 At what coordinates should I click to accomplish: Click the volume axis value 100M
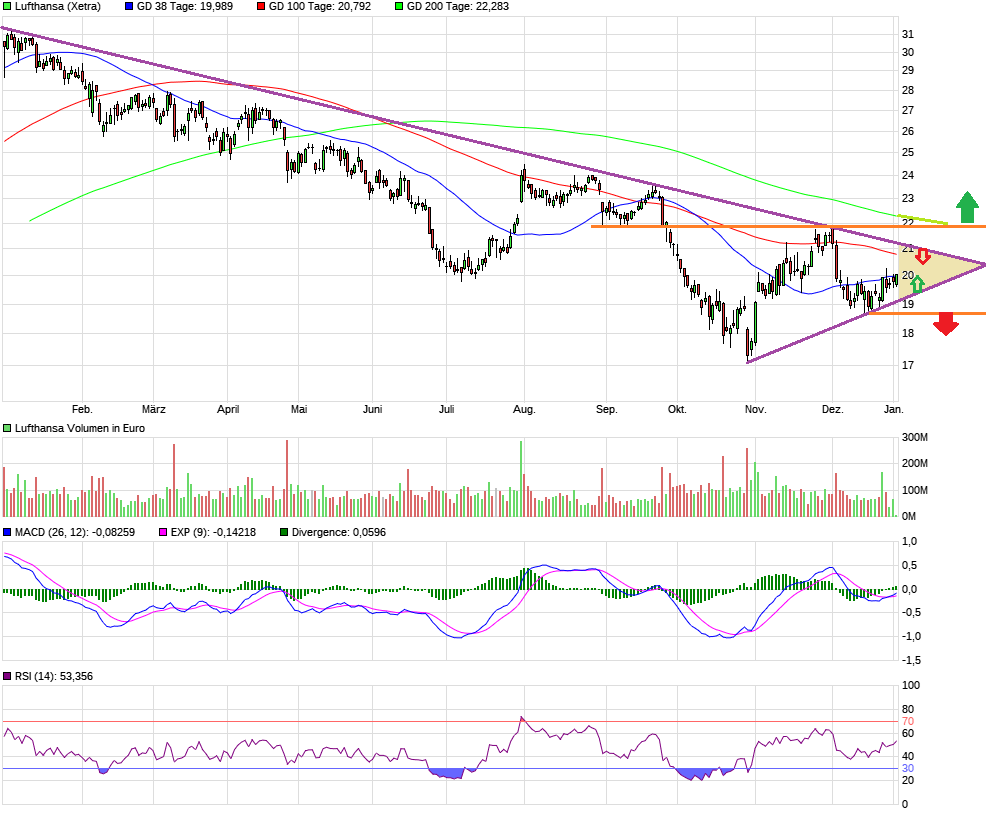point(915,490)
